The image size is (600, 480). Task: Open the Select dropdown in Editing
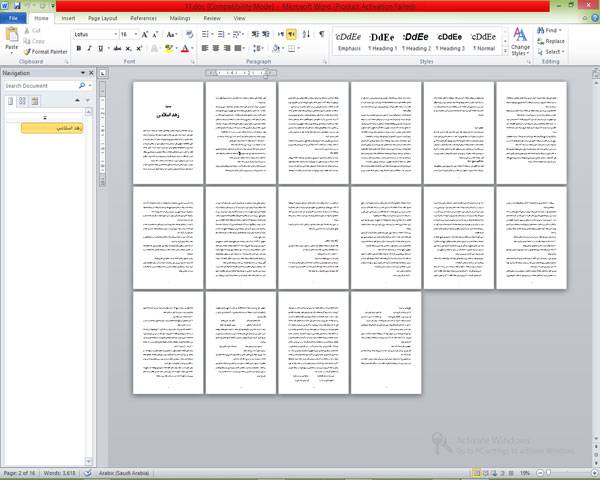tap(551, 52)
